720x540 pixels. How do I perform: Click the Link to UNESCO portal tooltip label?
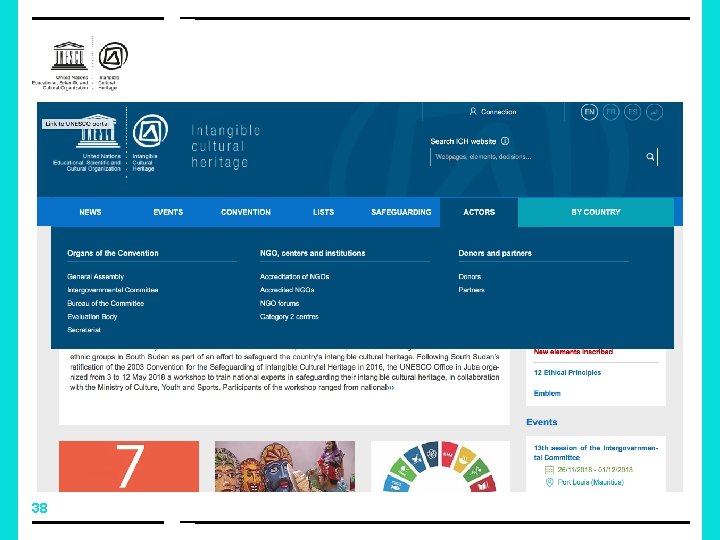pos(76,124)
